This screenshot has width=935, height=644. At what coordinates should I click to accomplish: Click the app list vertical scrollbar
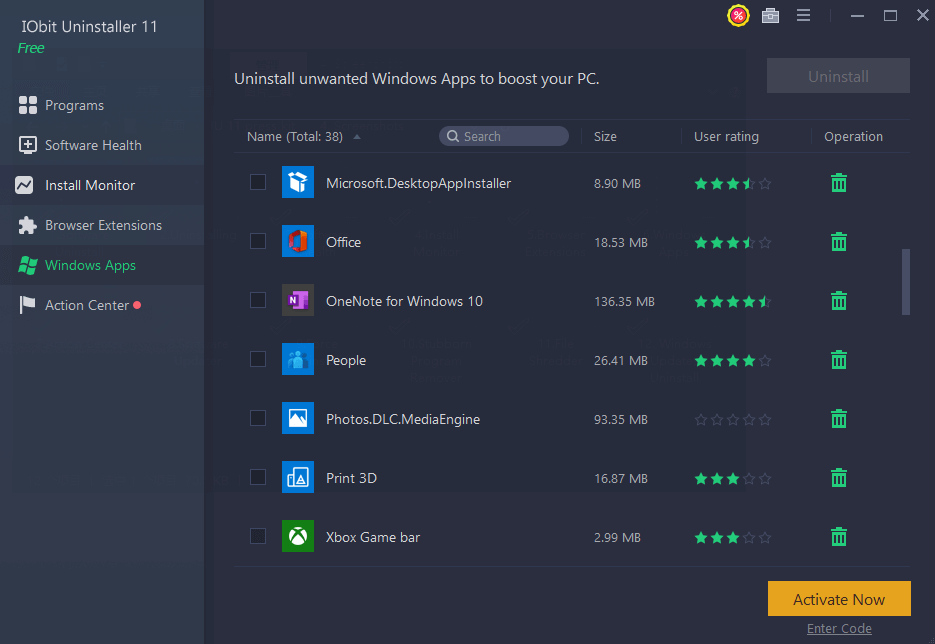906,281
